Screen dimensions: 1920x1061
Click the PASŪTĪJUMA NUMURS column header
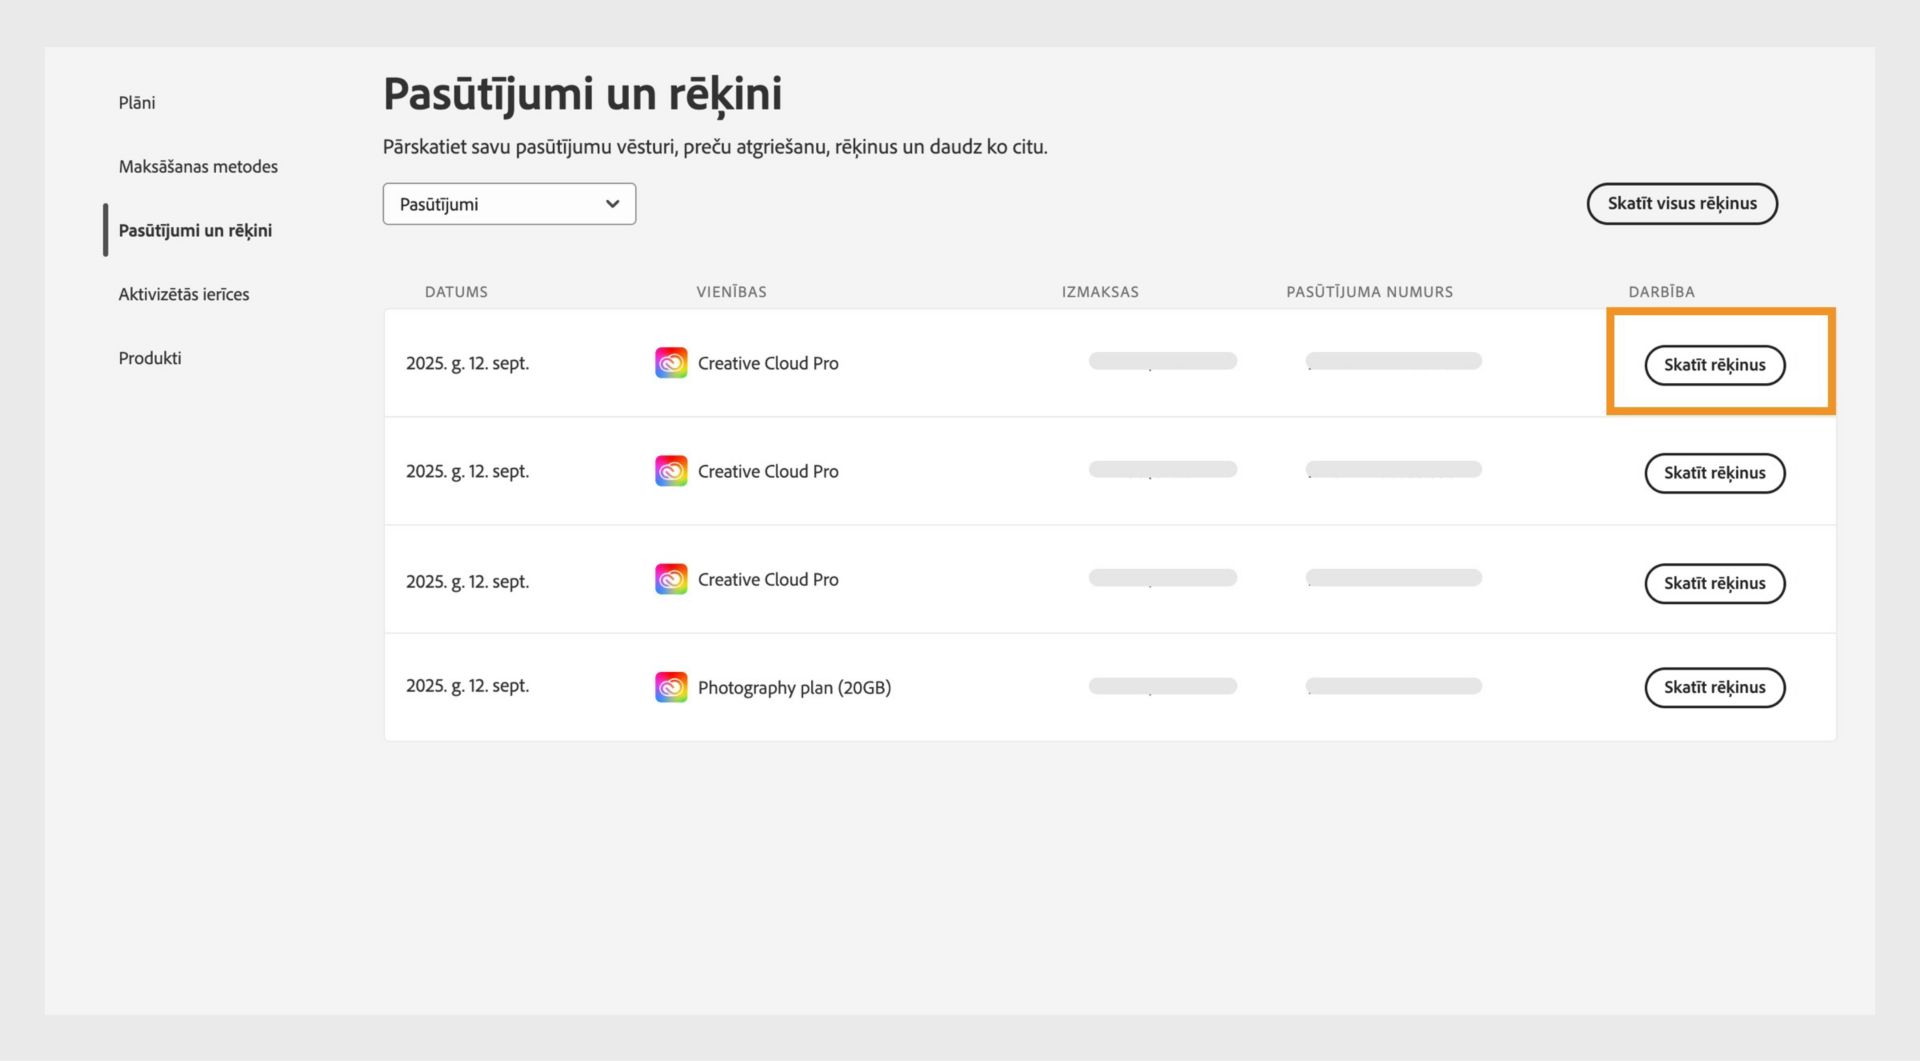click(x=1369, y=292)
